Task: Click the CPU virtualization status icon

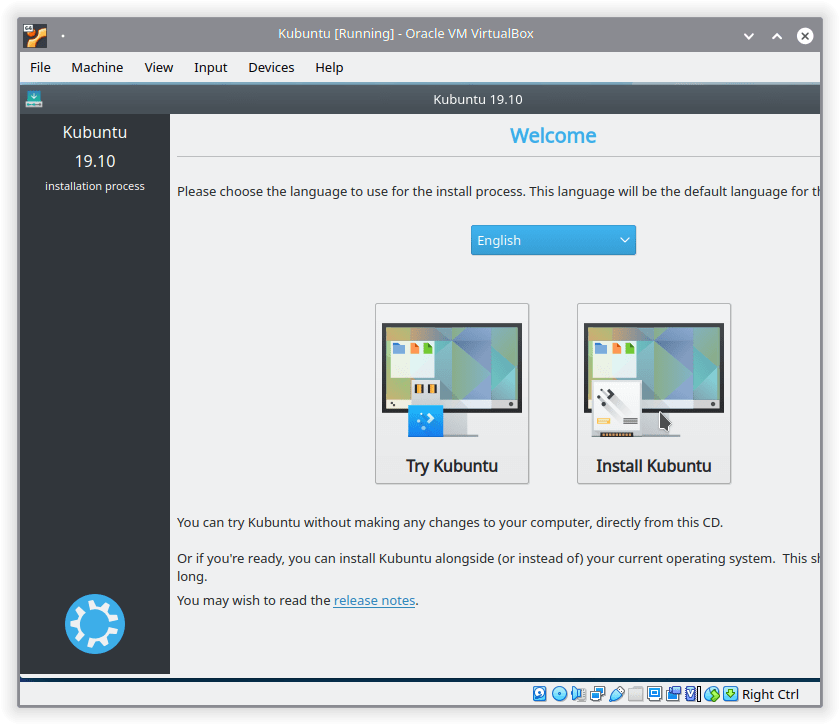Action: (692, 694)
